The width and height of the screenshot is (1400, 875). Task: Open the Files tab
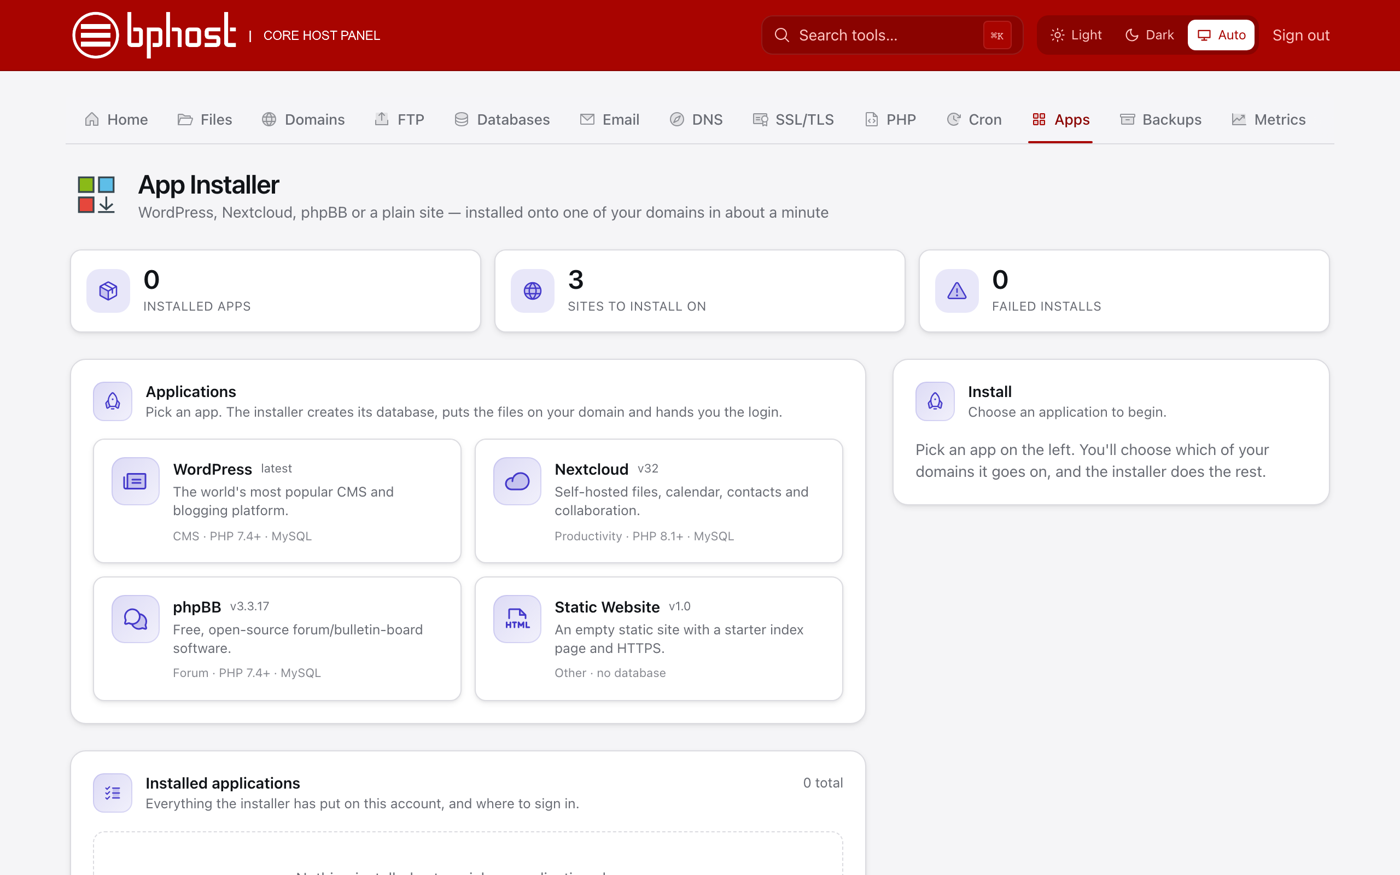click(205, 119)
